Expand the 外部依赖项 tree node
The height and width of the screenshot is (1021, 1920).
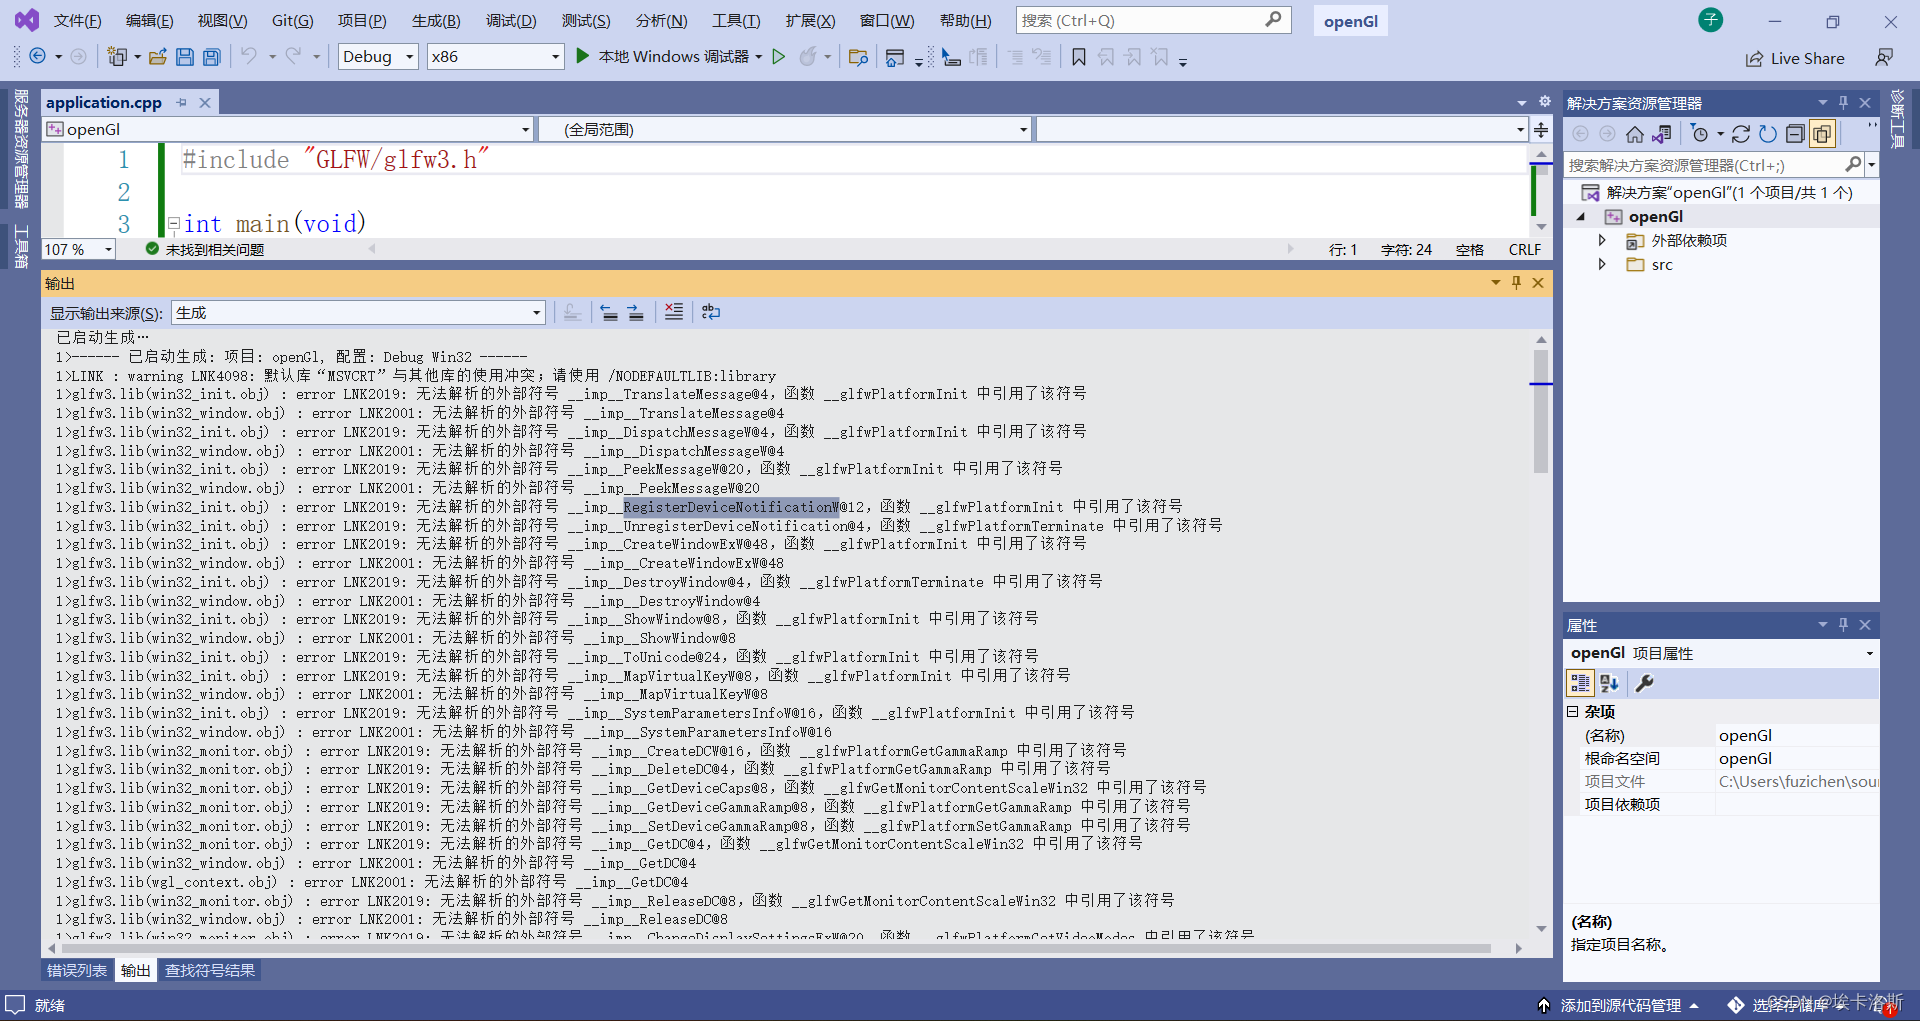pyautogui.click(x=1602, y=240)
